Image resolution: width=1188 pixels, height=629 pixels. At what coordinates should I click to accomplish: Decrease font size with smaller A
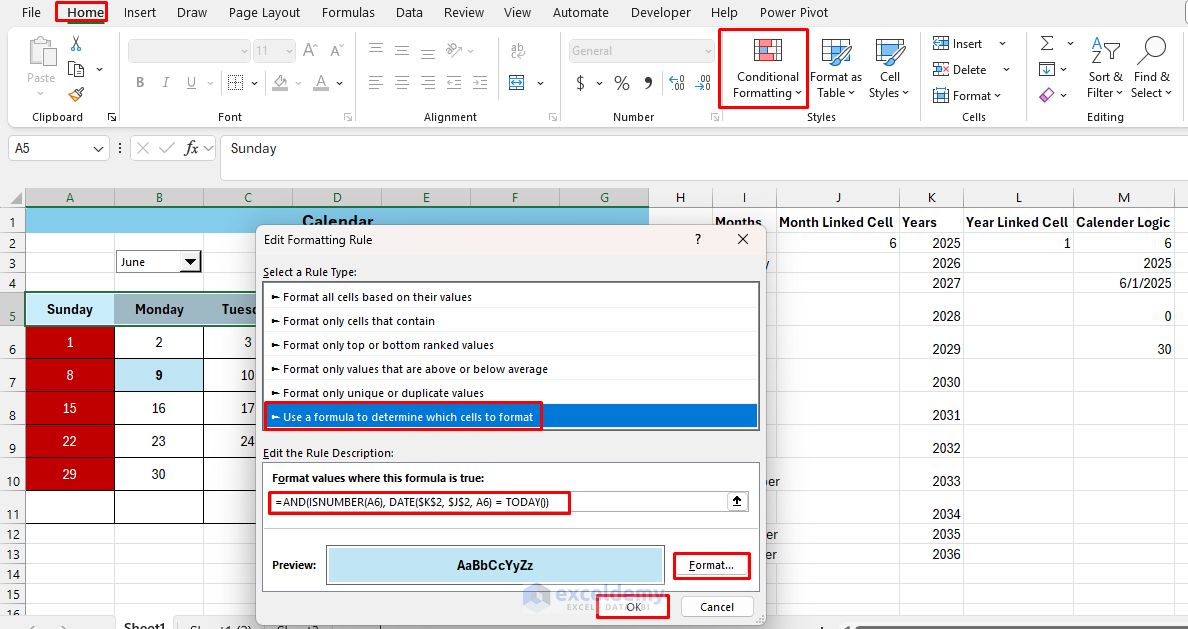point(336,51)
